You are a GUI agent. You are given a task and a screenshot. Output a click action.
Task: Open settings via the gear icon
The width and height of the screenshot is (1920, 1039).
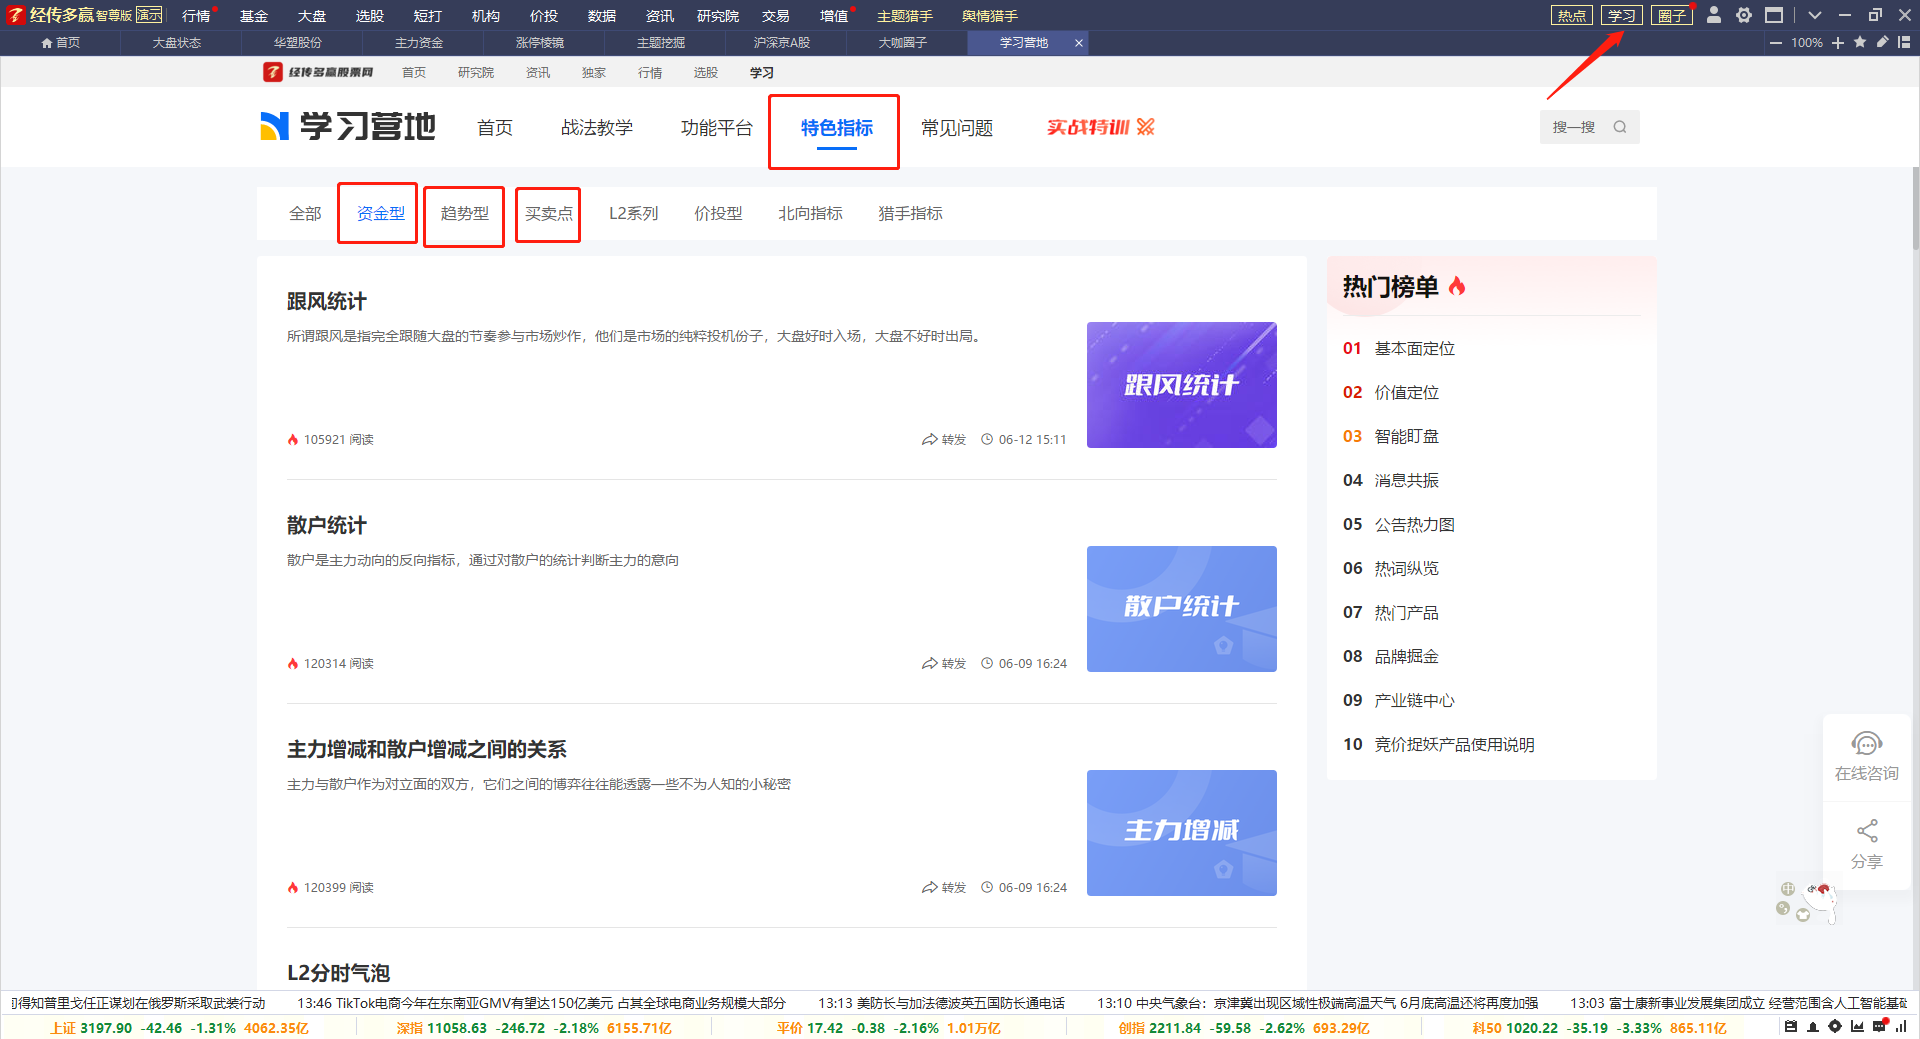coord(1744,15)
